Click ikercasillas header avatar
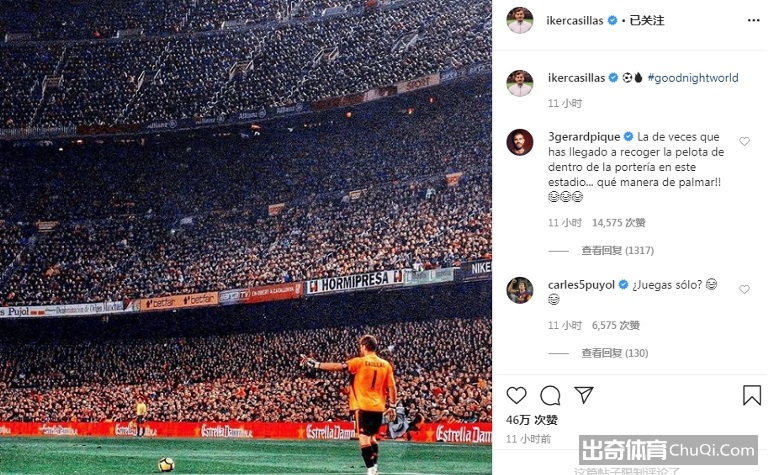The height and width of the screenshot is (475, 768). (x=520, y=21)
